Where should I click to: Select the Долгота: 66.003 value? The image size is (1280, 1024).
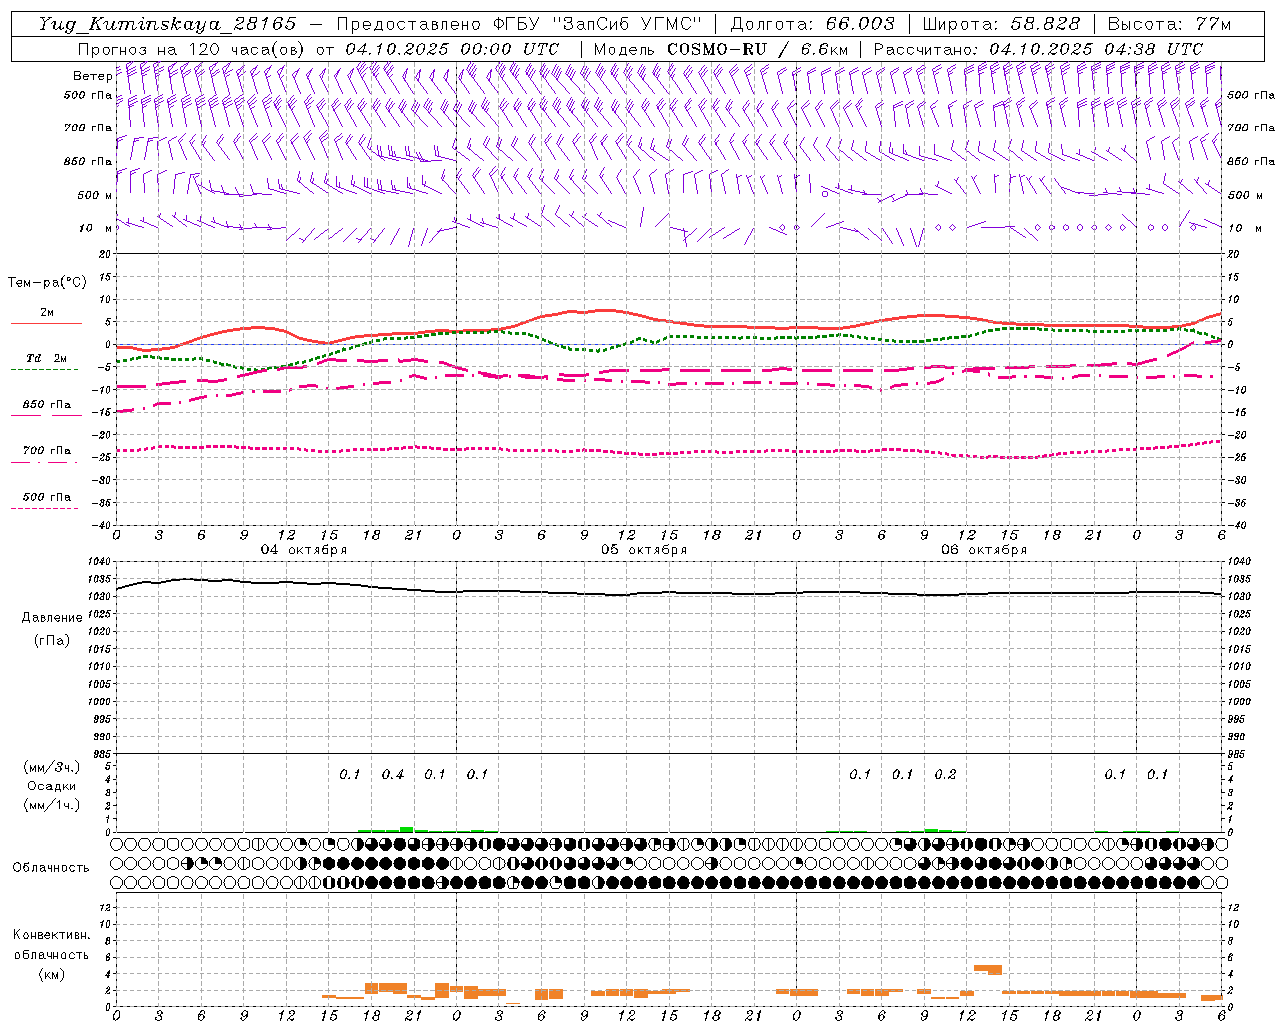[812, 24]
